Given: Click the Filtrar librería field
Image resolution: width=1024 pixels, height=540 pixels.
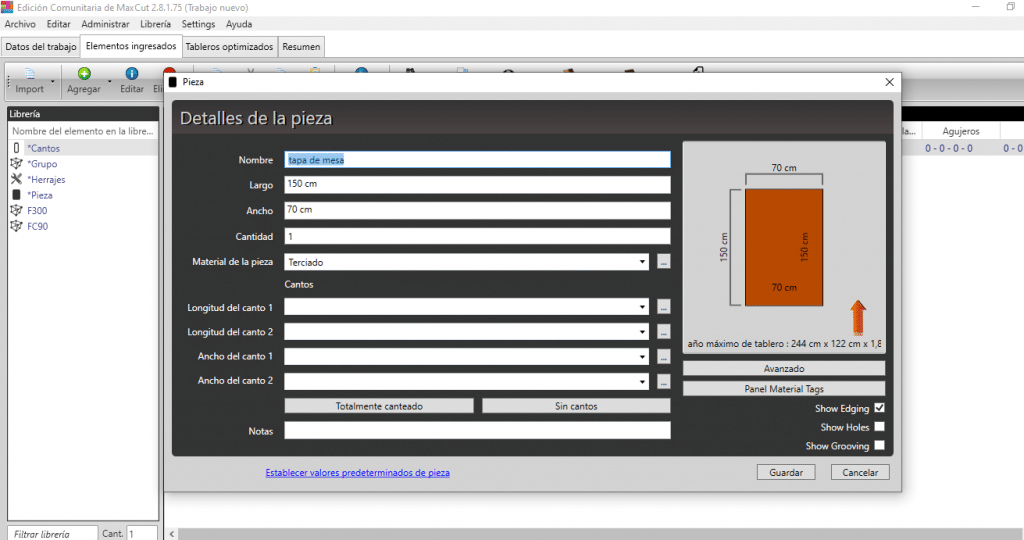Looking at the screenshot, I should pos(53,533).
